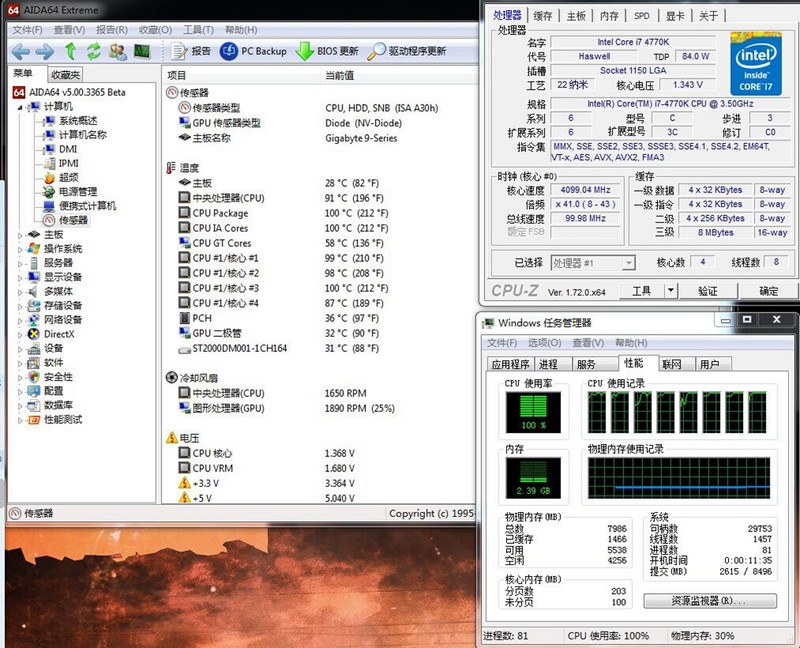Open the 进程 tab in Task Manager
Image resolution: width=800 pixels, height=648 pixels.
pos(548,365)
